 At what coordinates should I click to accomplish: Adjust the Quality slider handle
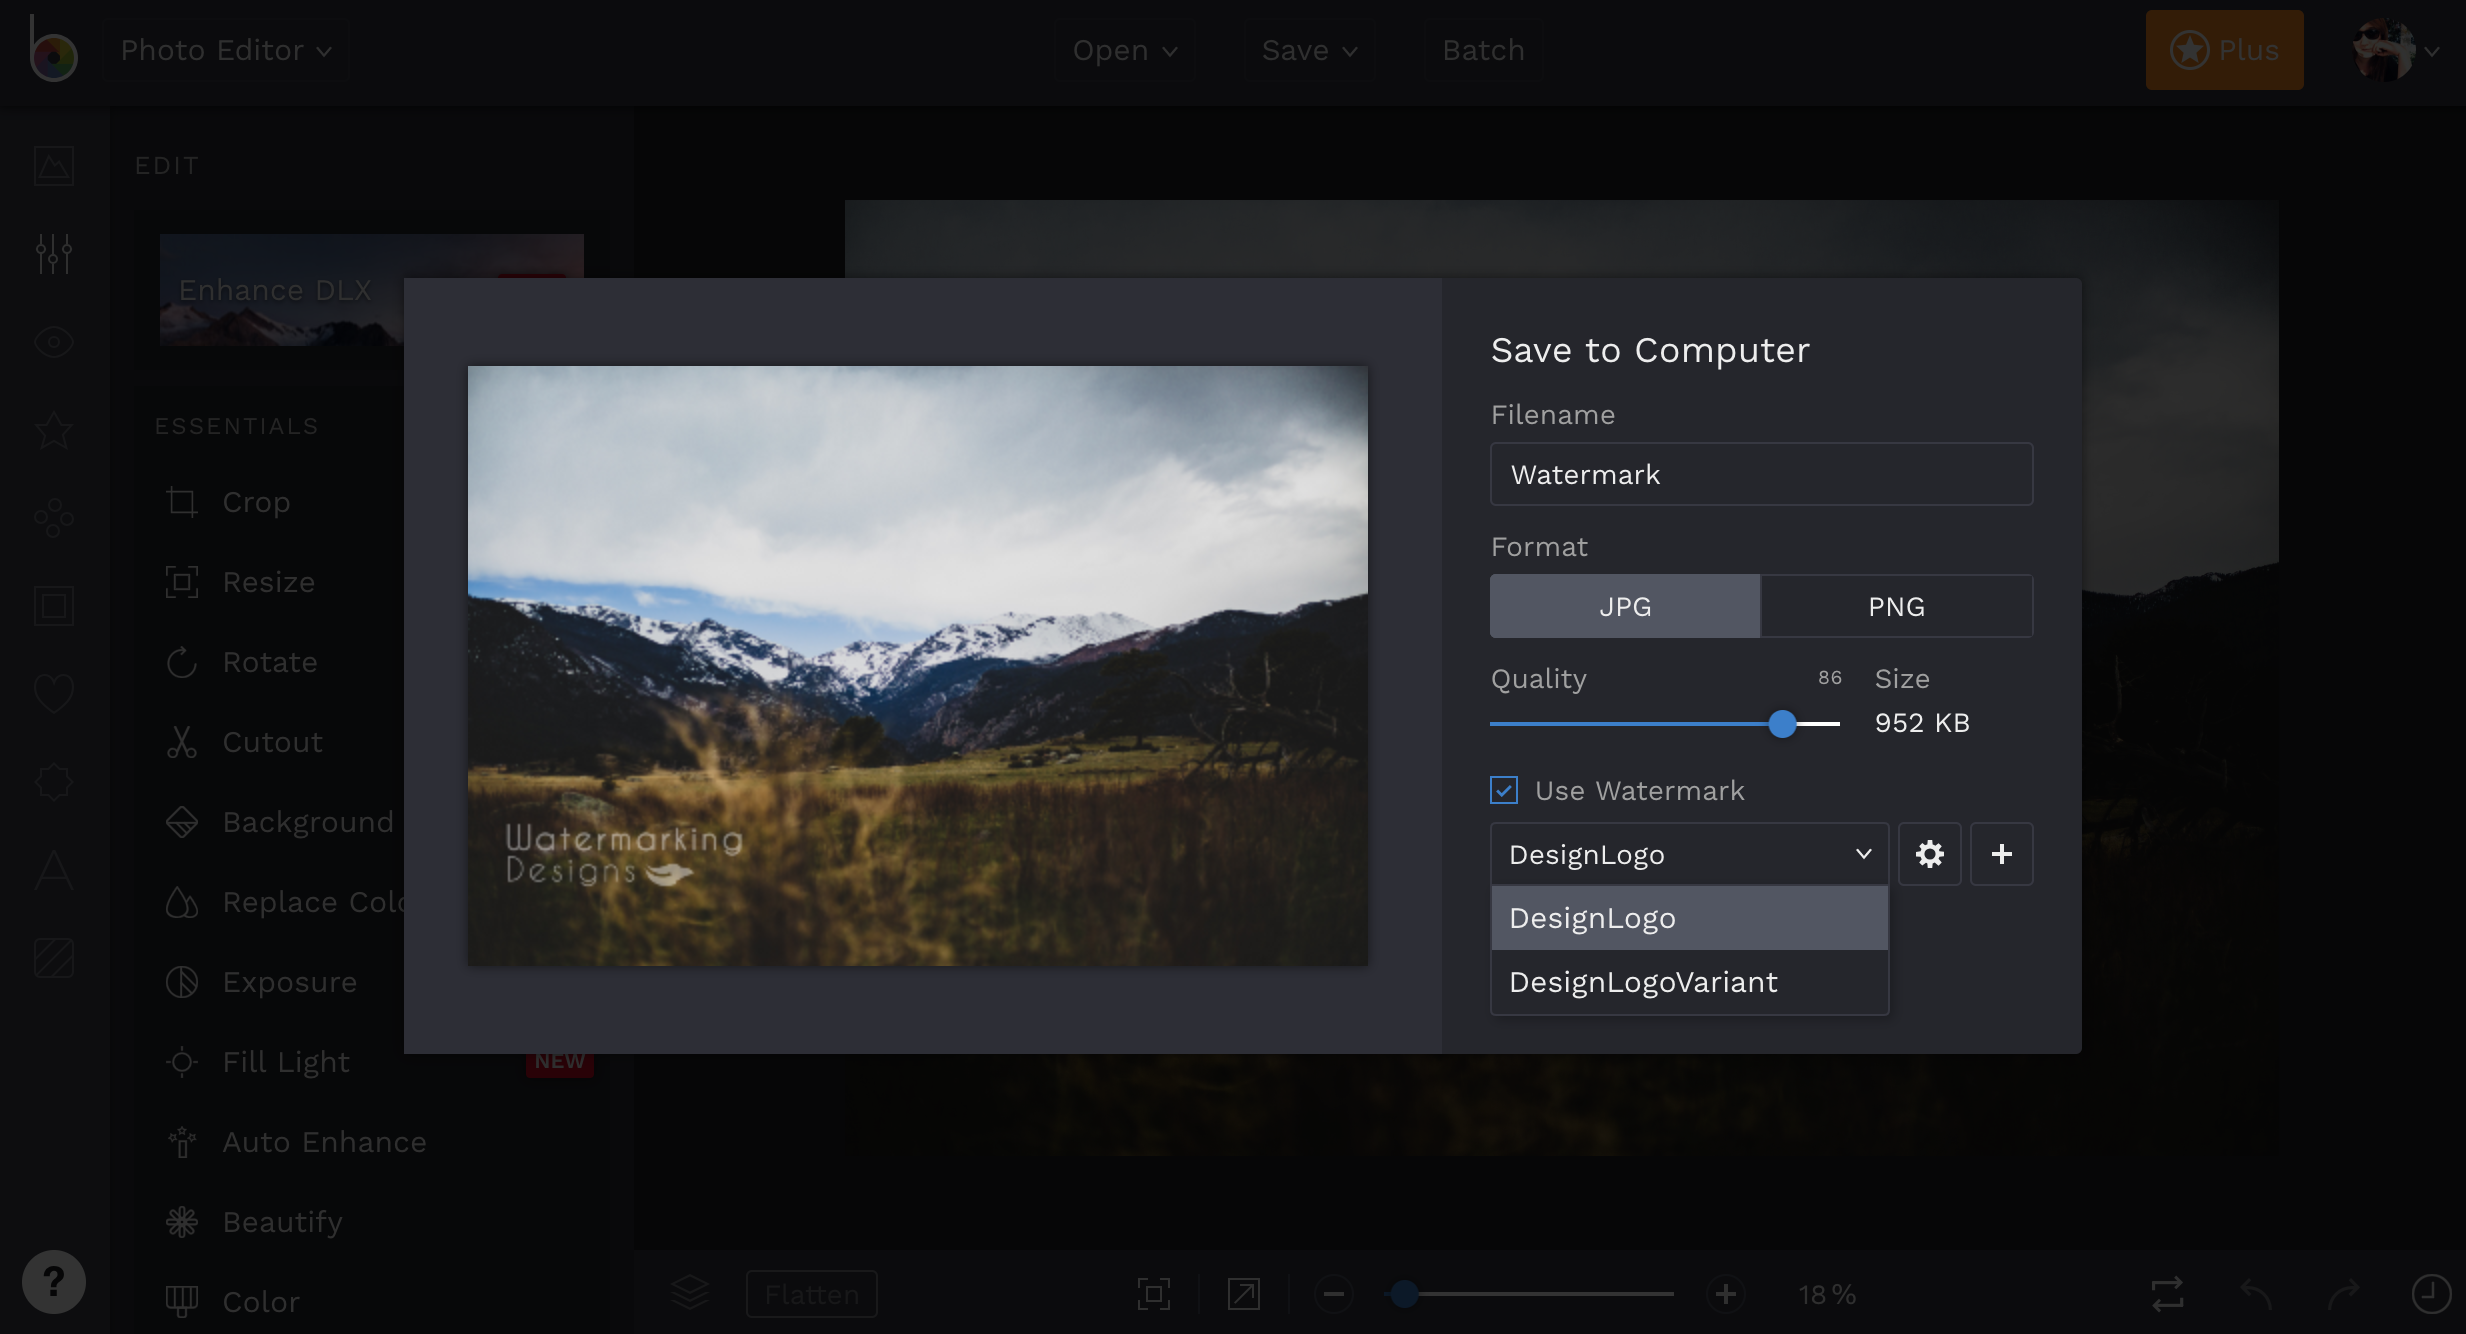point(1782,723)
